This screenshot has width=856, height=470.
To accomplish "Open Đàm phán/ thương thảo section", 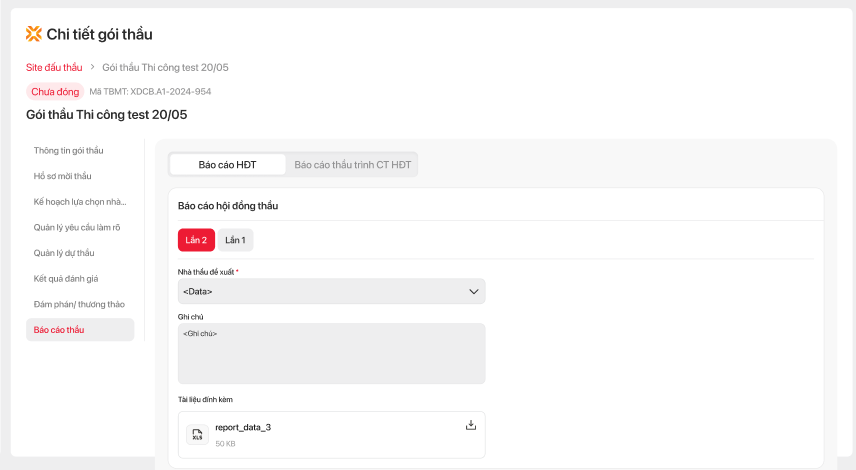I will 79,304.
